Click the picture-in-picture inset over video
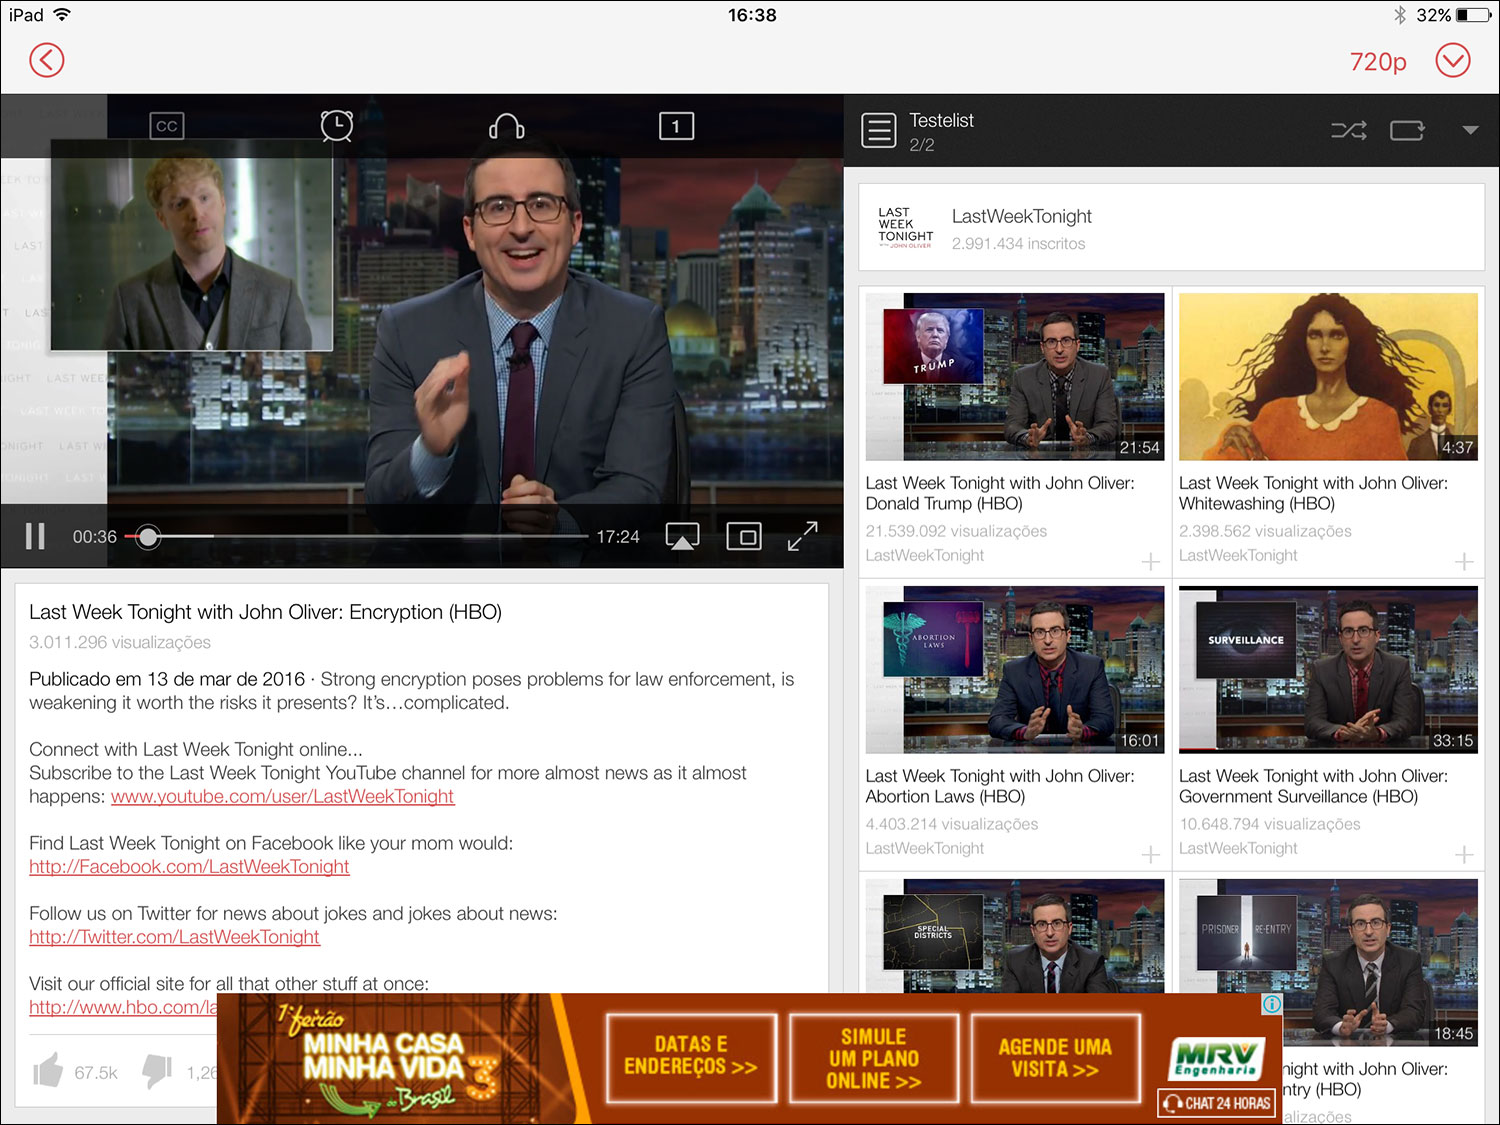The width and height of the screenshot is (1500, 1125). click(192, 244)
